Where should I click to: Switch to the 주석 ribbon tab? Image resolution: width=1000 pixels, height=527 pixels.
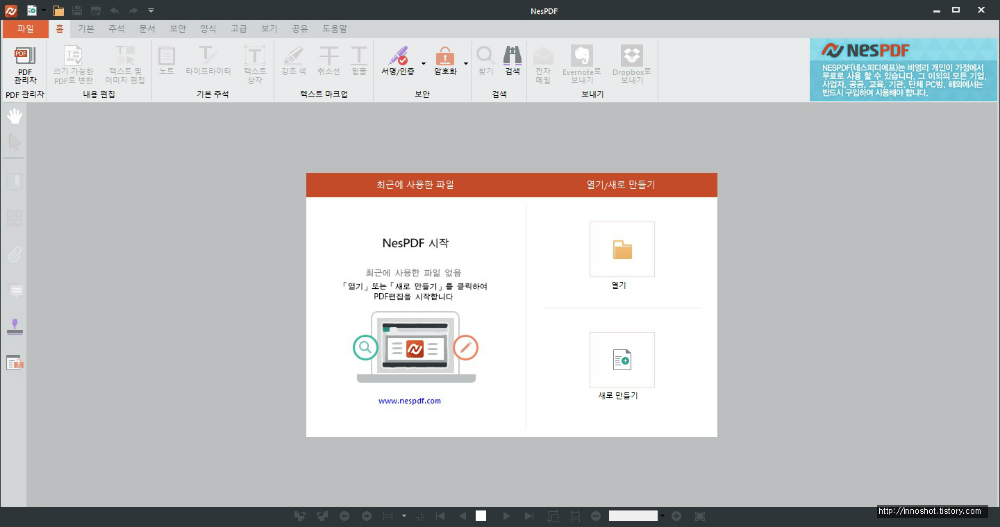point(116,29)
